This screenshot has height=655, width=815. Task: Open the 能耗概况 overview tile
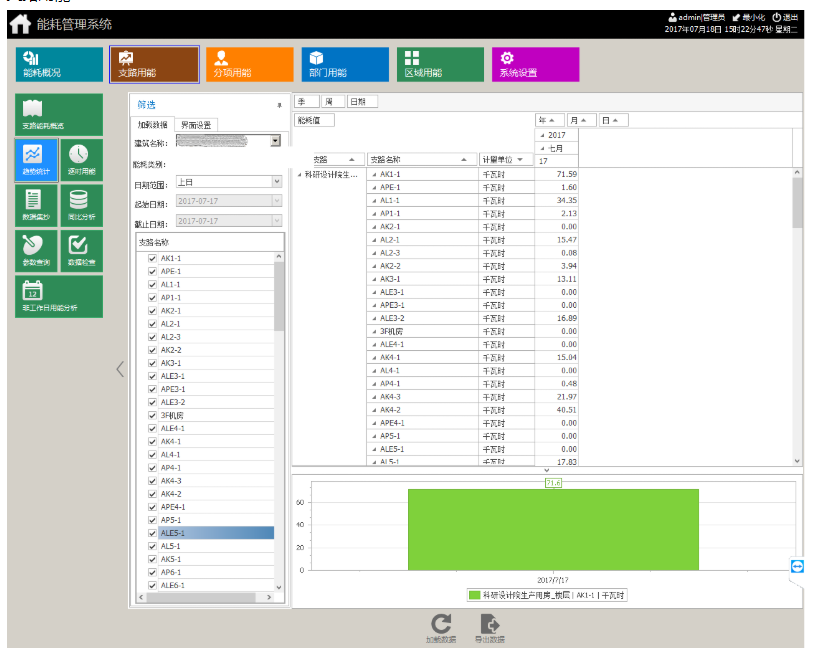pyautogui.click(x=59, y=64)
